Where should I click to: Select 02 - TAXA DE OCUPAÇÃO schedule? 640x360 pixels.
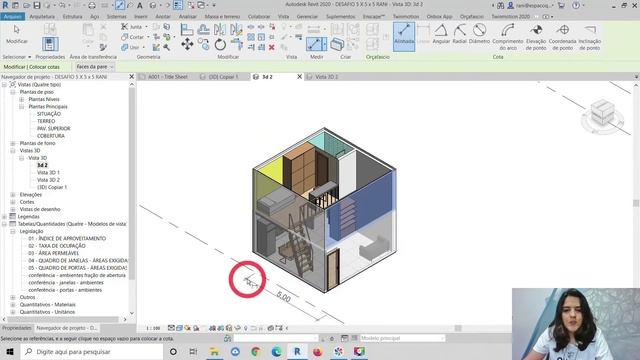click(57, 246)
